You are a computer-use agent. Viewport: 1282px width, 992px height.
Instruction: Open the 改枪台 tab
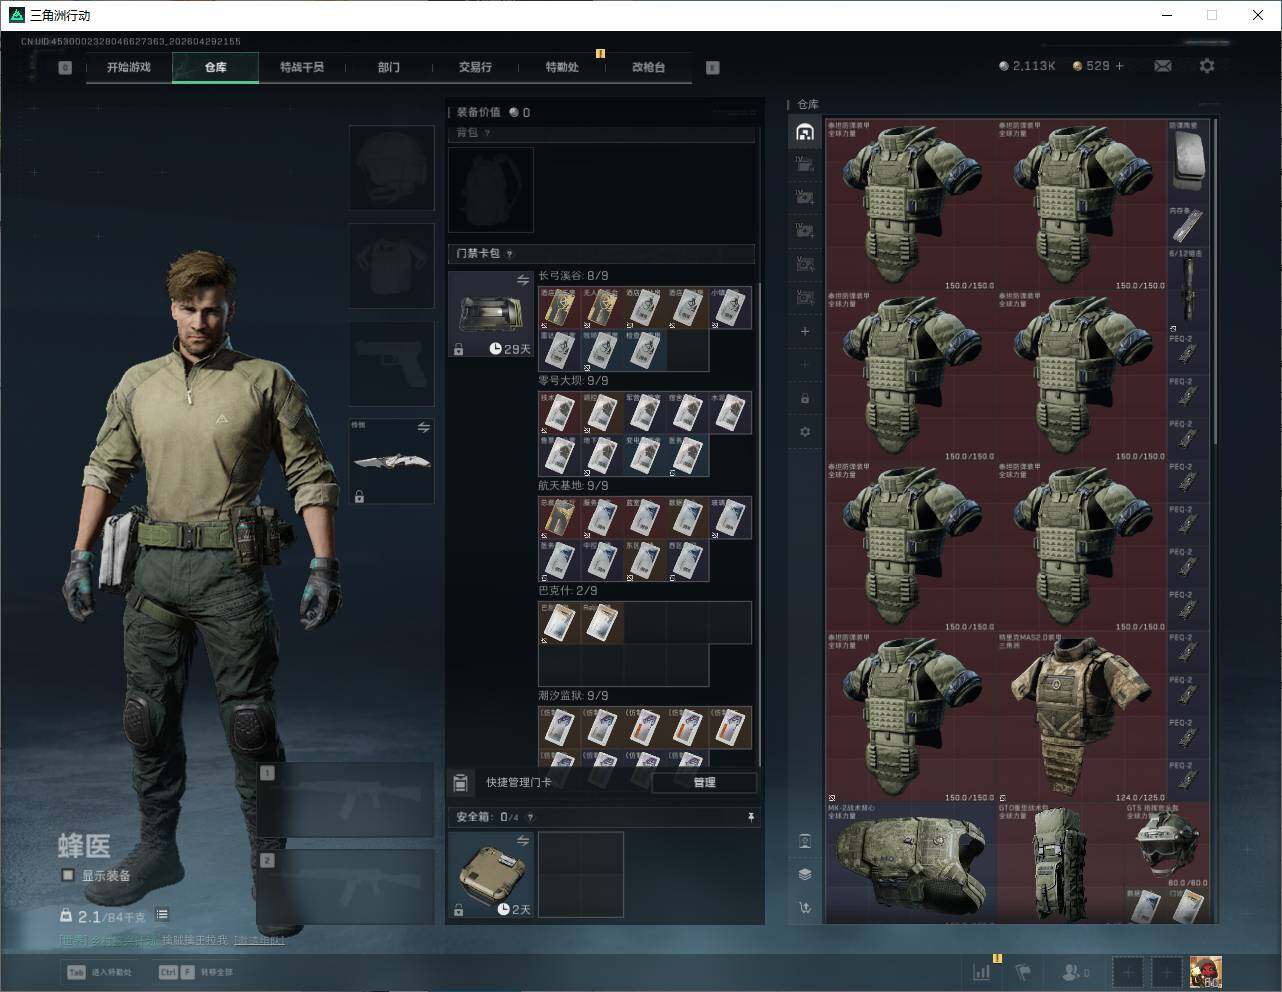(x=648, y=67)
